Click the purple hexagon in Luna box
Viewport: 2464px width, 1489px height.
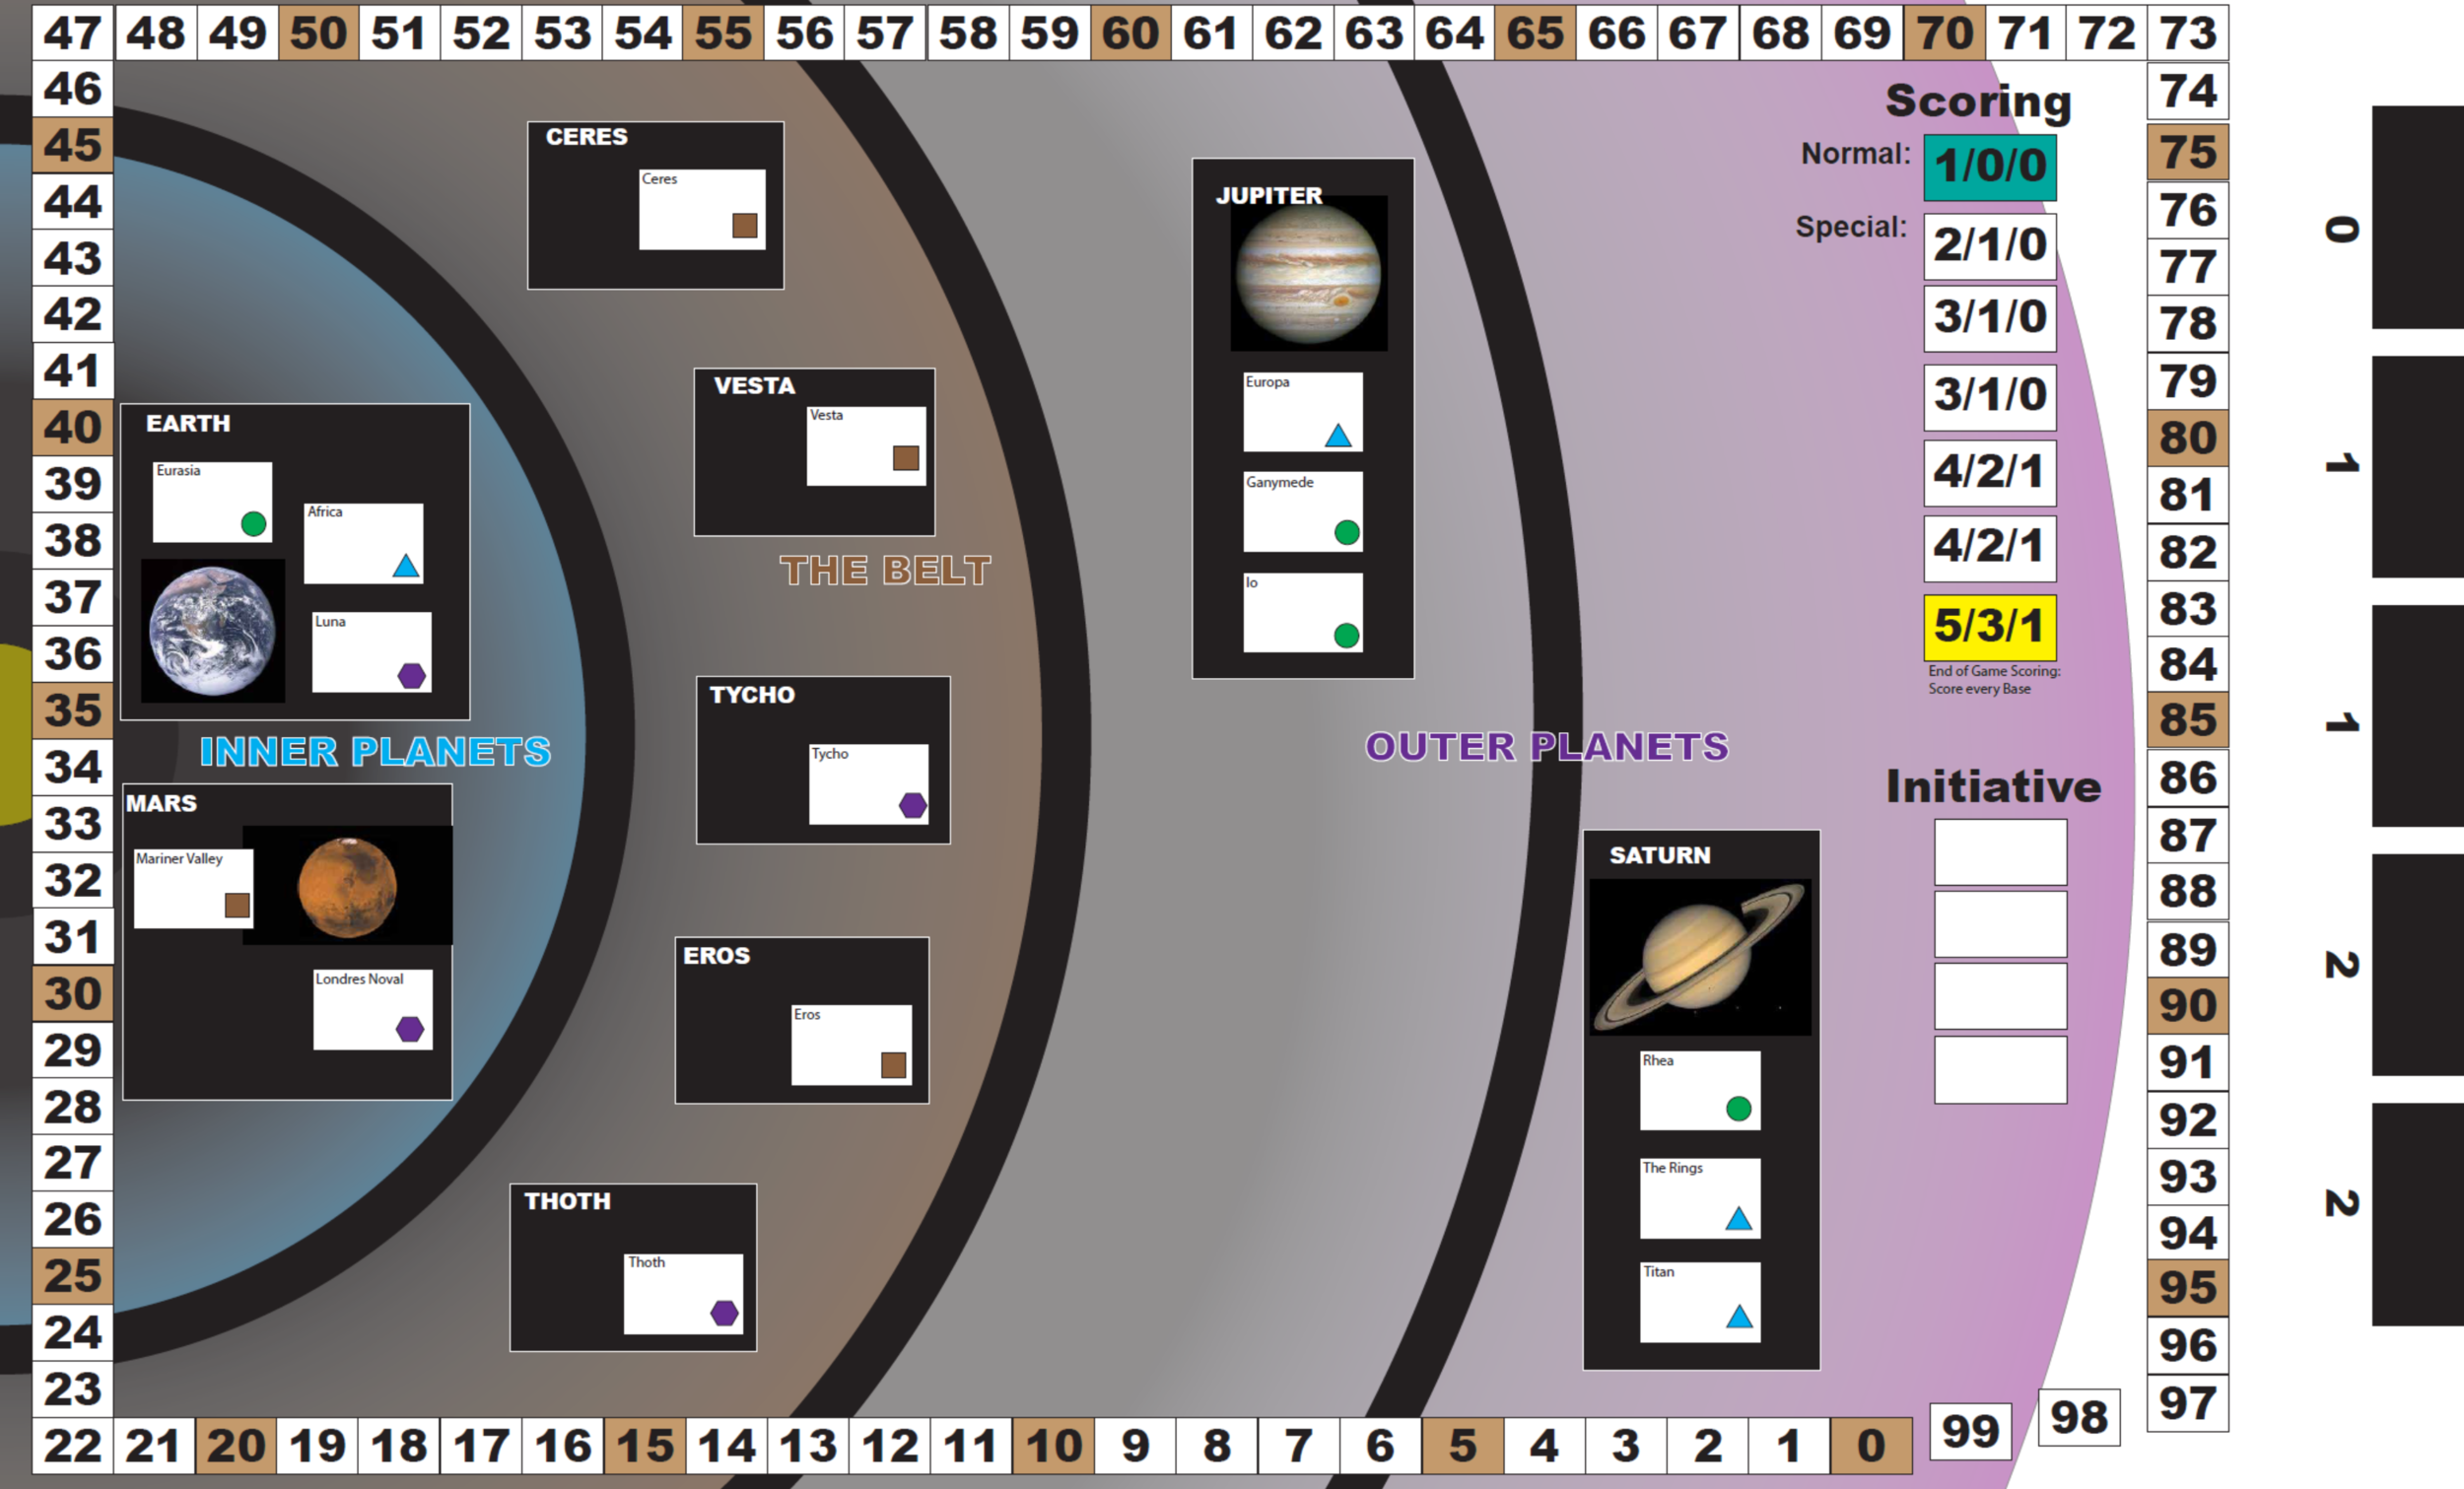(x=412, y=676)
